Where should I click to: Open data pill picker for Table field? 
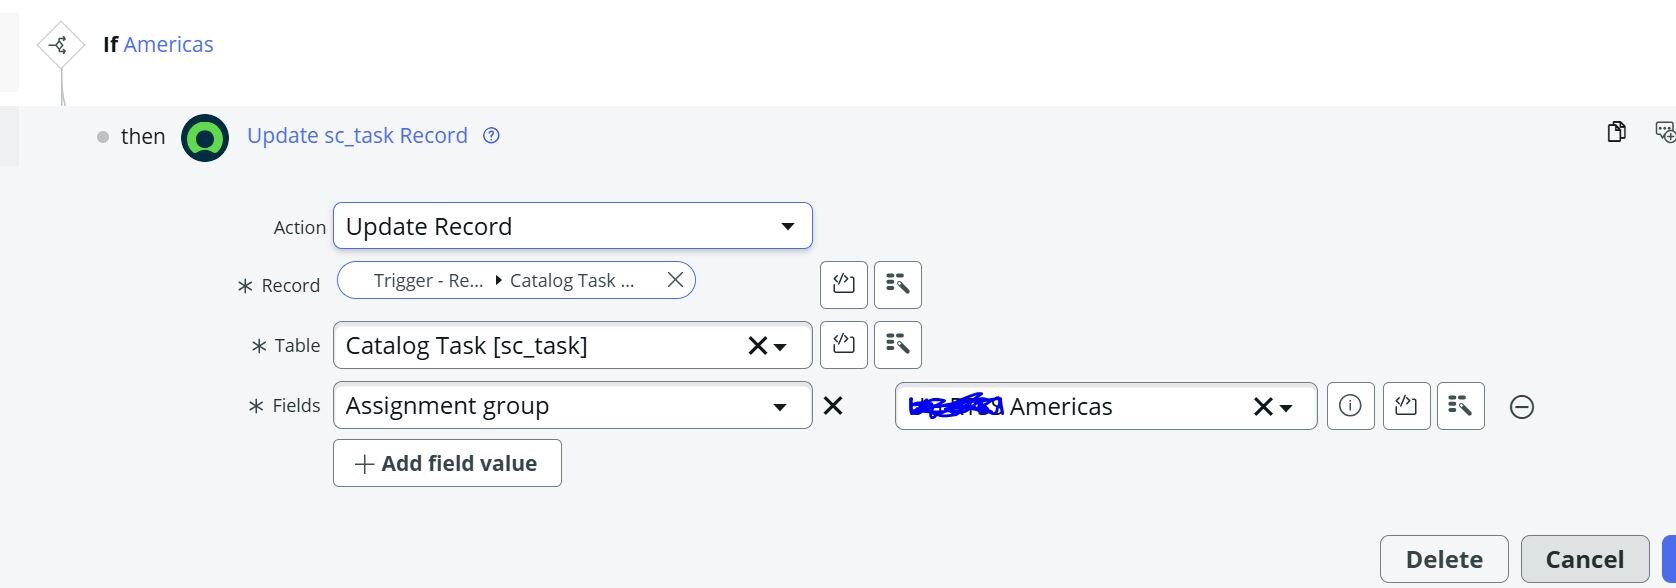coord(898,345)
